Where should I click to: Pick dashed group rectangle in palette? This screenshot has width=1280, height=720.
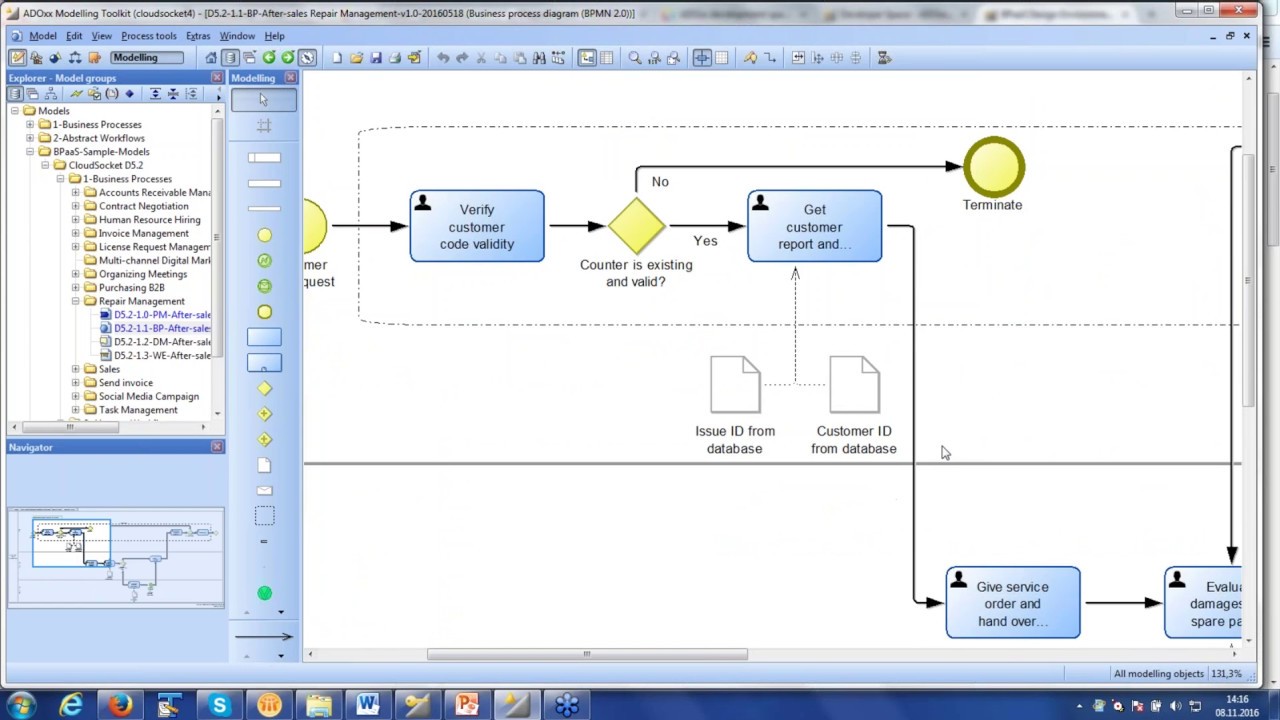coord(264,516)
